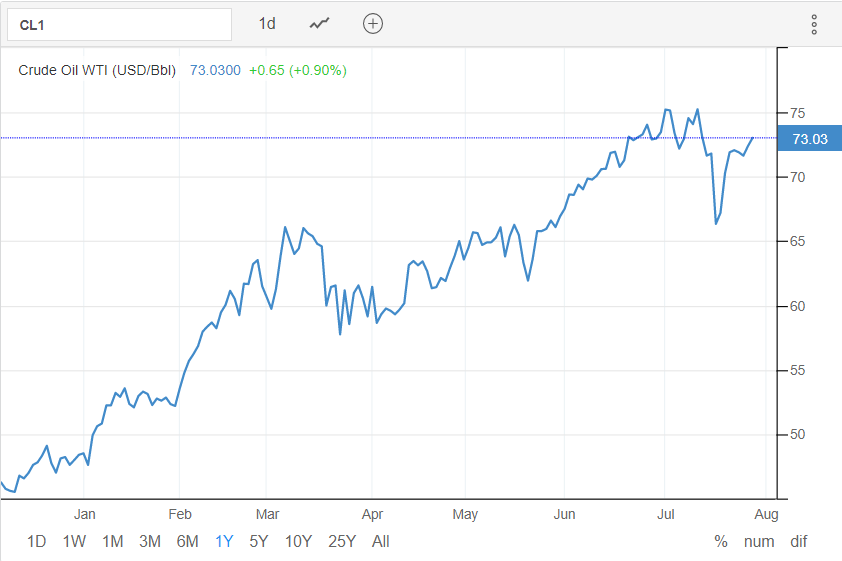Select the 1D time range
Viewport: 842px width, 561px height.
point(36,542)
